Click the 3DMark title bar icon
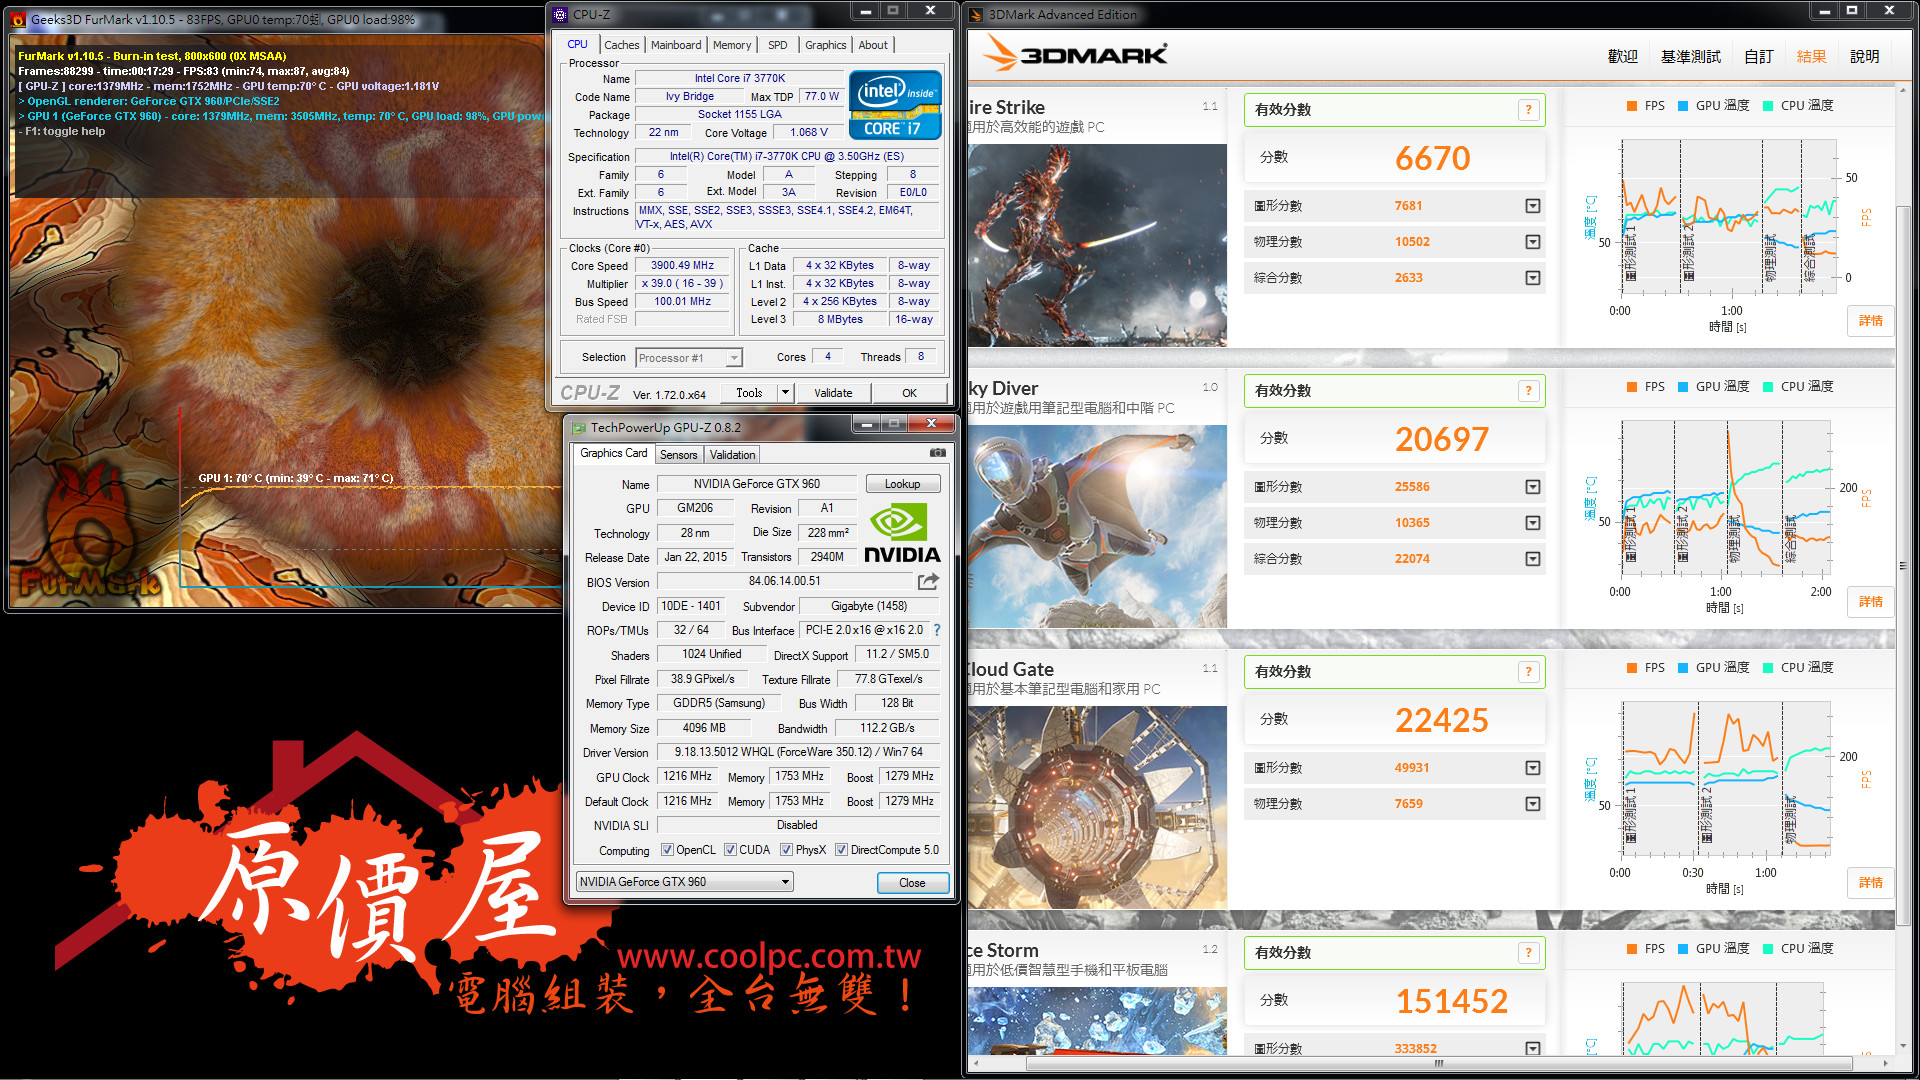 tap(975, 14)
